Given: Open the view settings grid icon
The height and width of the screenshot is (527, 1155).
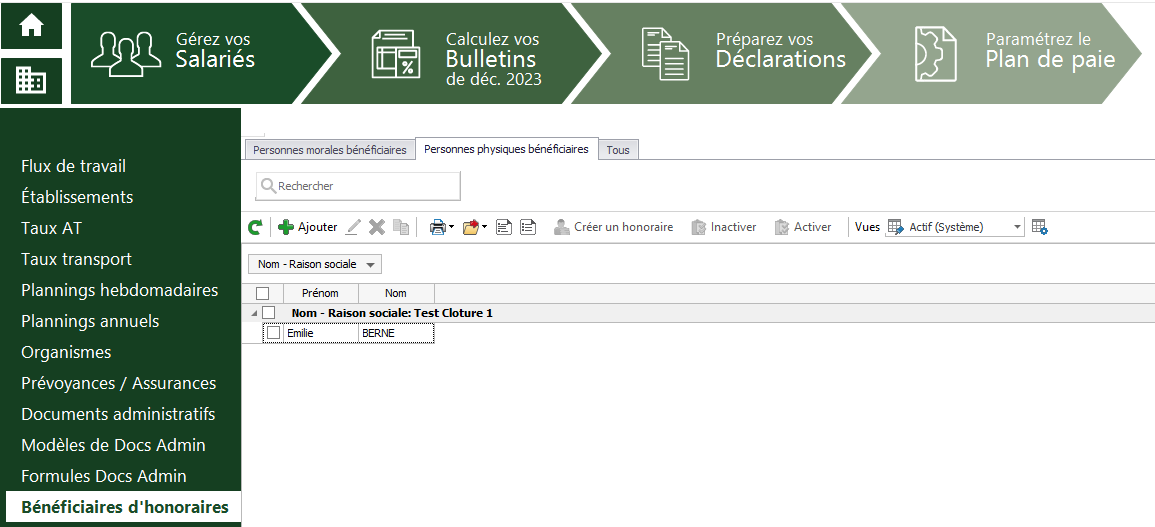Looking at the screenshot, I should 1040,228.
